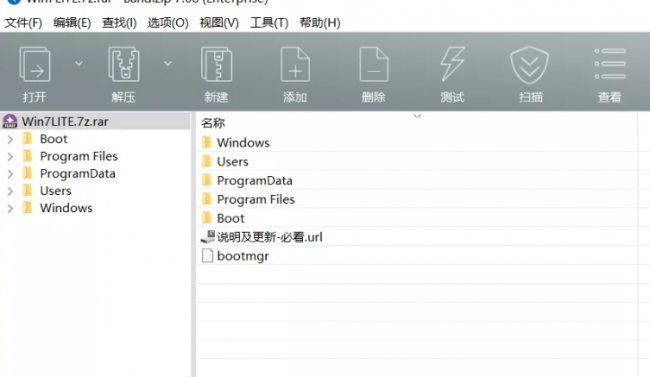Image resolution: width=650 pixels, height=377 pixels.
Task: Click the Test (测试) lightning icon
Action: coord(452,64)
